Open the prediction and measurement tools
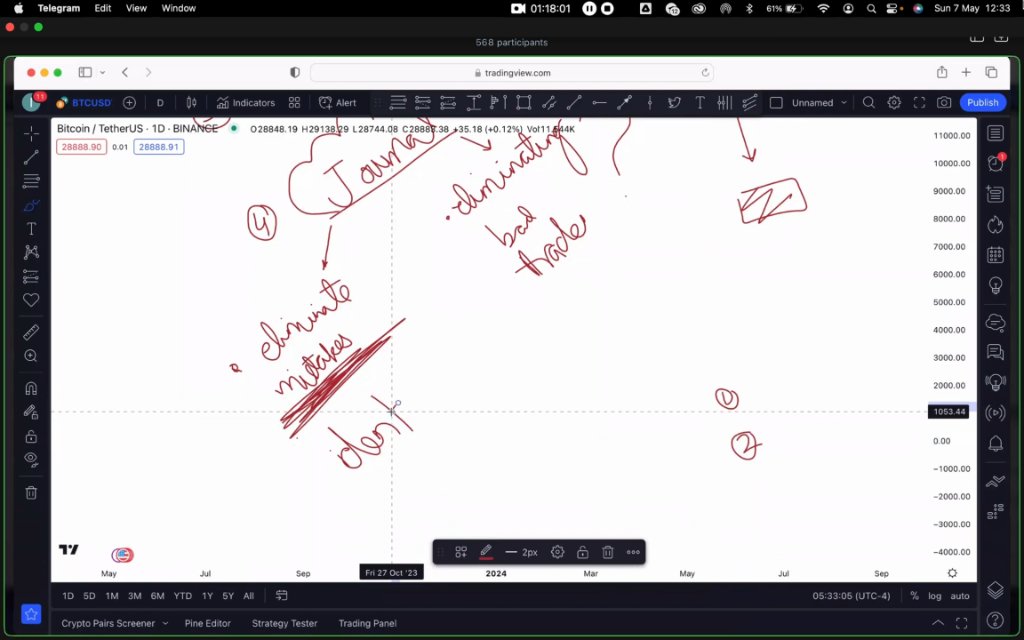Image resolution: width=1024 pixels, height=640 pixels. (x=31, y=276)
